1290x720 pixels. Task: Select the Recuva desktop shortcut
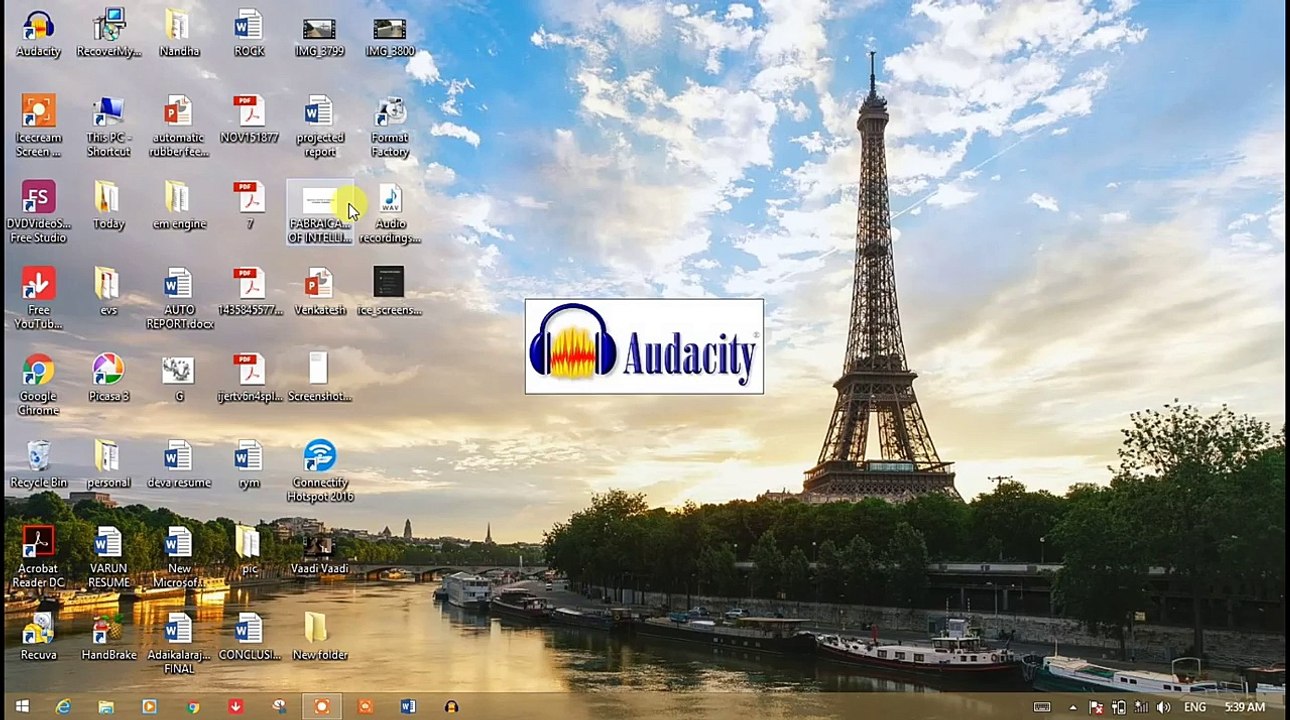click(38, 636)
